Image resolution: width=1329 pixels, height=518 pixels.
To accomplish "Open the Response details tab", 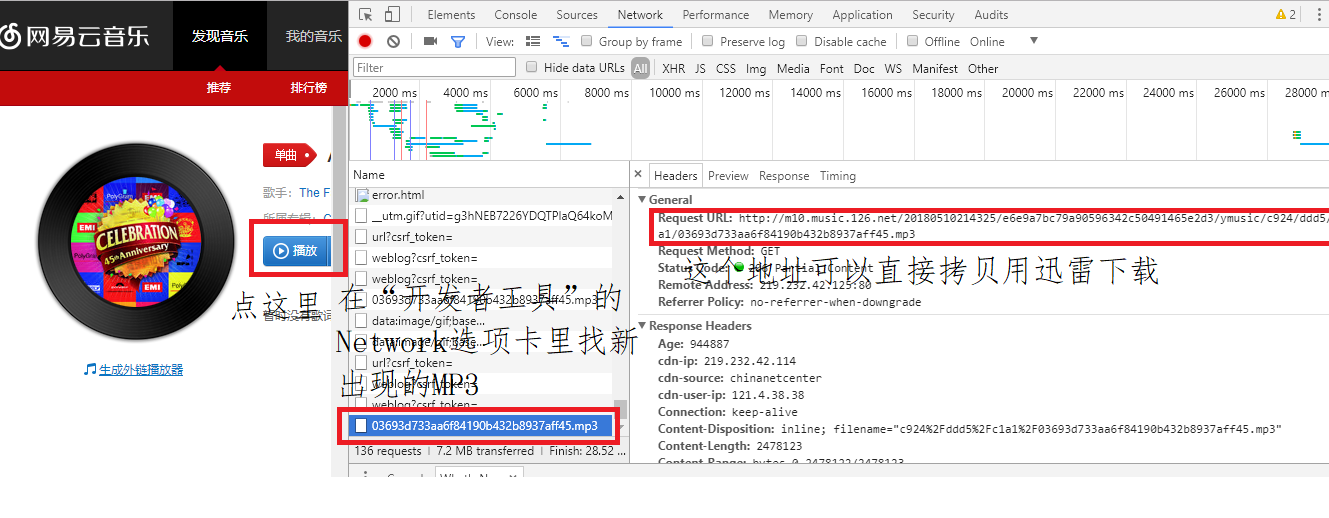I will [x=784, y=176].
